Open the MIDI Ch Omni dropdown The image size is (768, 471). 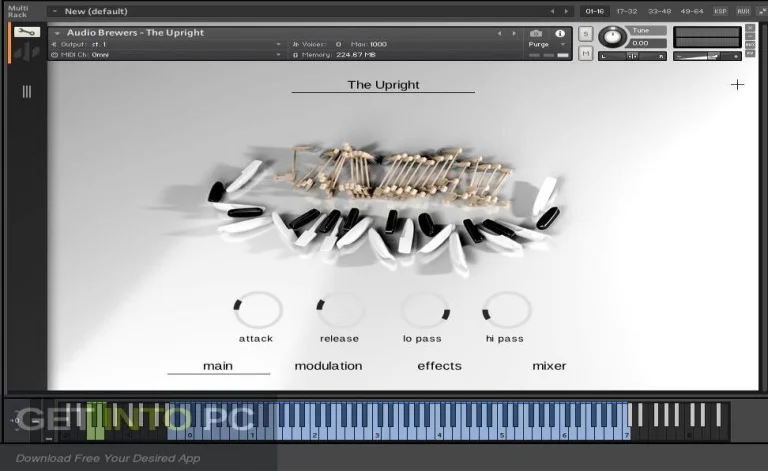(x=278, y=55)
